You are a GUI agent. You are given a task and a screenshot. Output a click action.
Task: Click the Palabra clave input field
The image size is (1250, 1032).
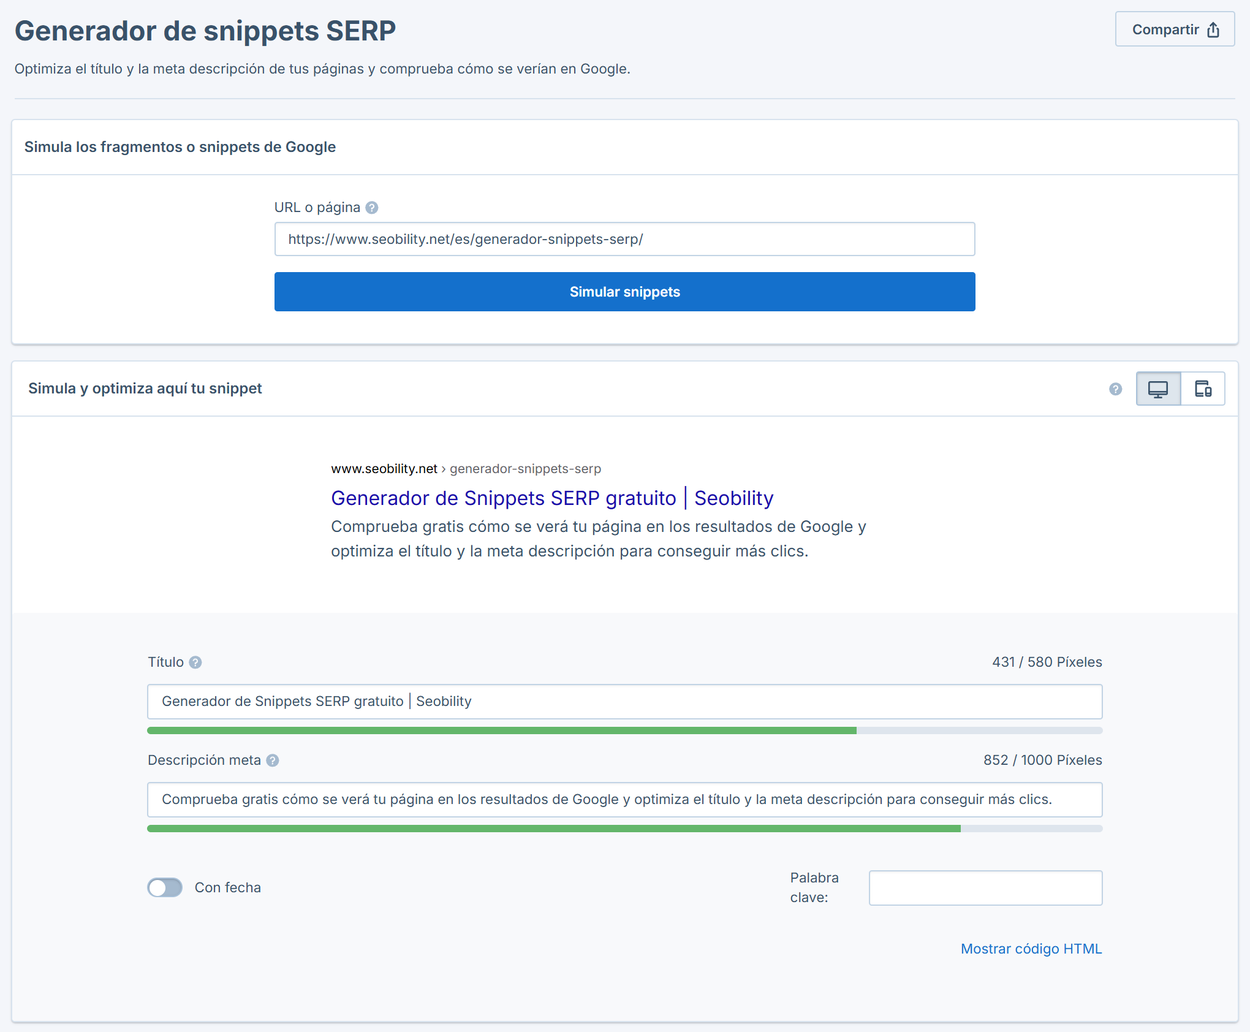pyautogui.click(x=986, y=888)
